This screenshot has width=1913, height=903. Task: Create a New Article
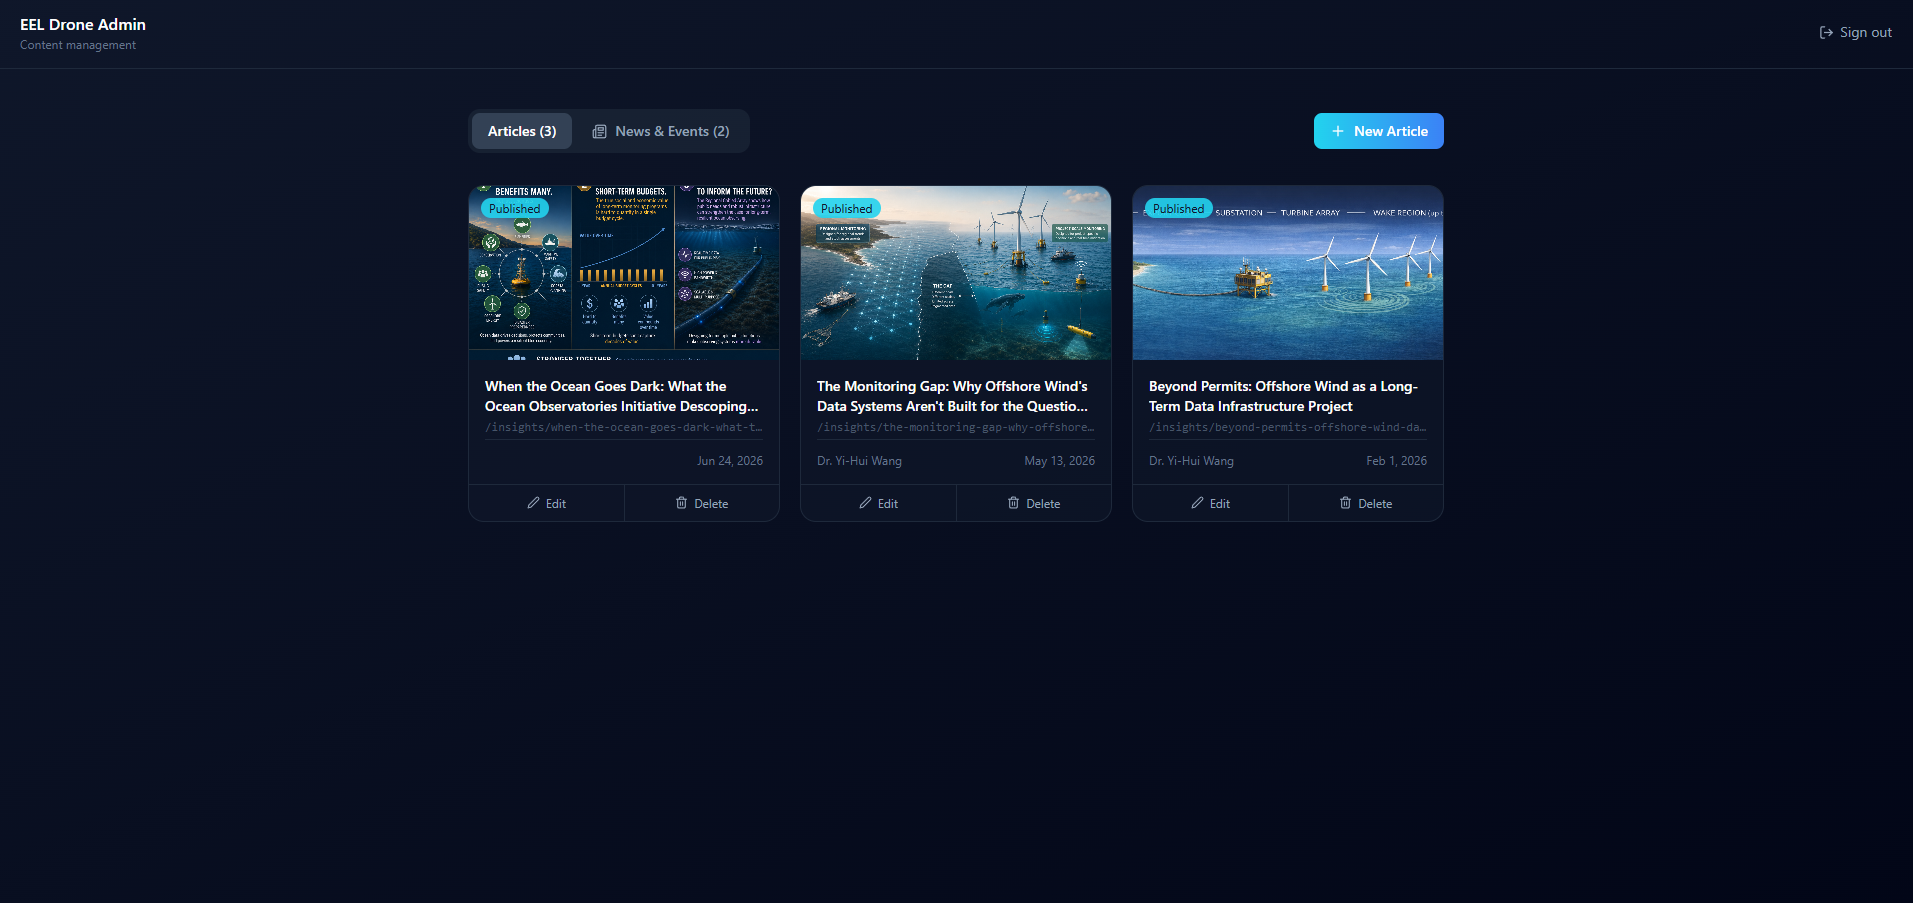coord(1378,131)
